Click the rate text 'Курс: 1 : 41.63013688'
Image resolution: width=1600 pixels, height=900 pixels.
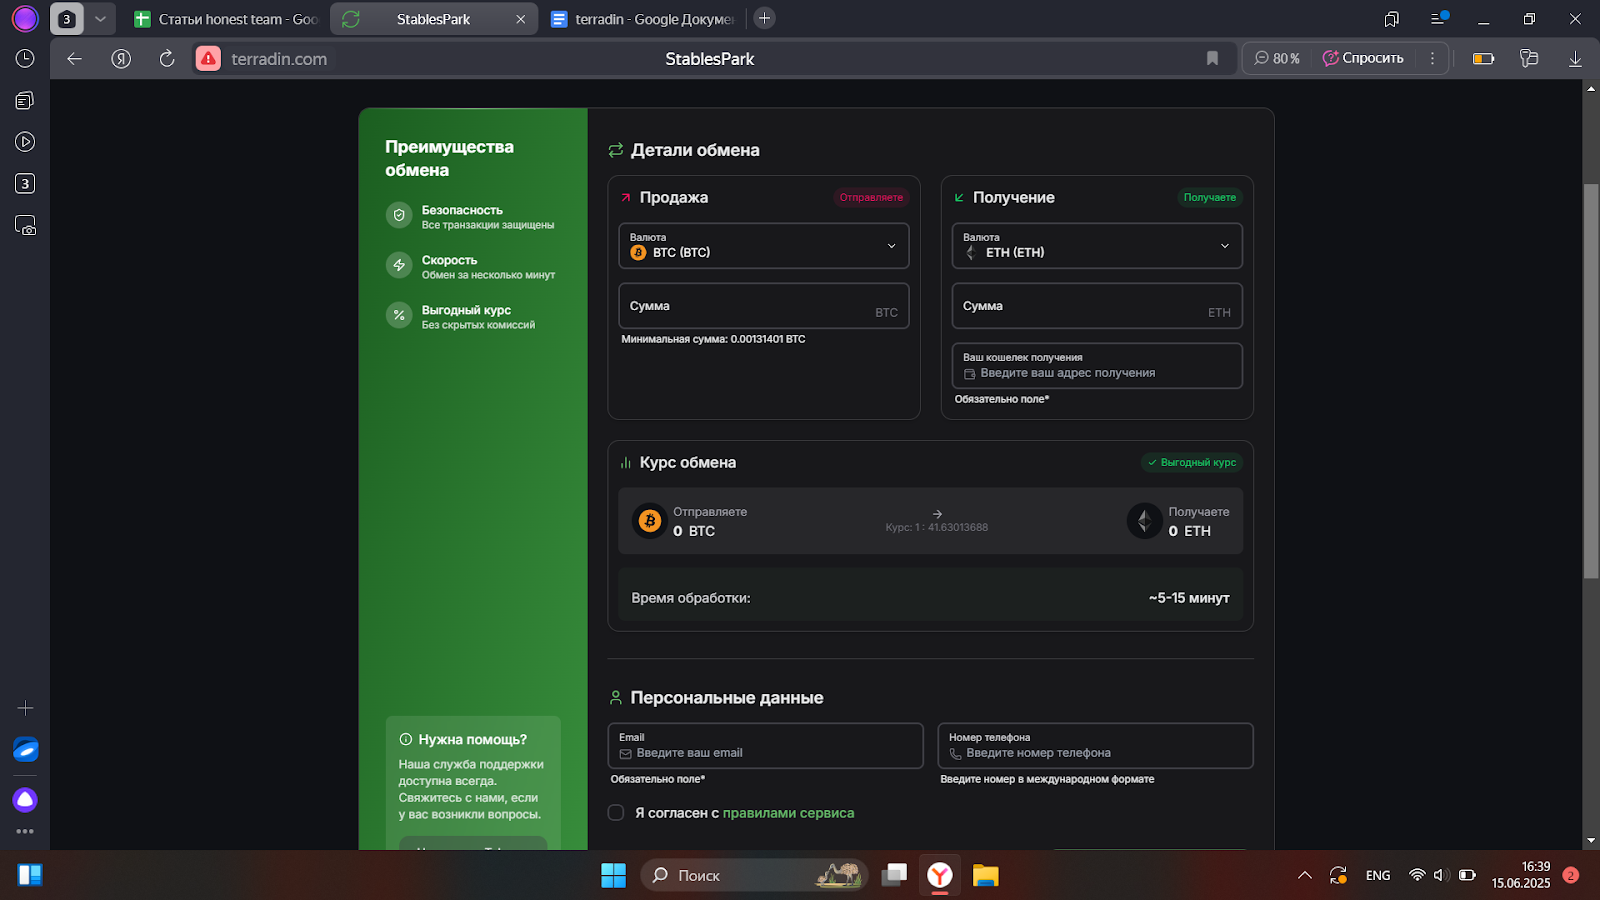[x=937, y=528]
